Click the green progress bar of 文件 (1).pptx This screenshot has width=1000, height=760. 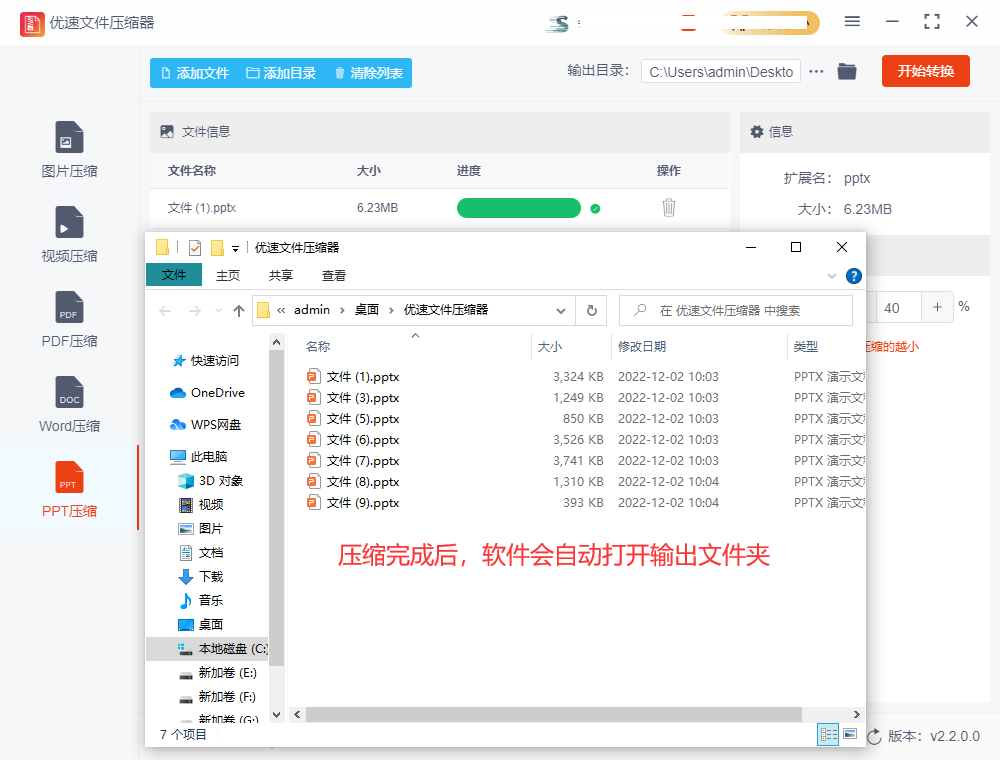tap(518, 208)
